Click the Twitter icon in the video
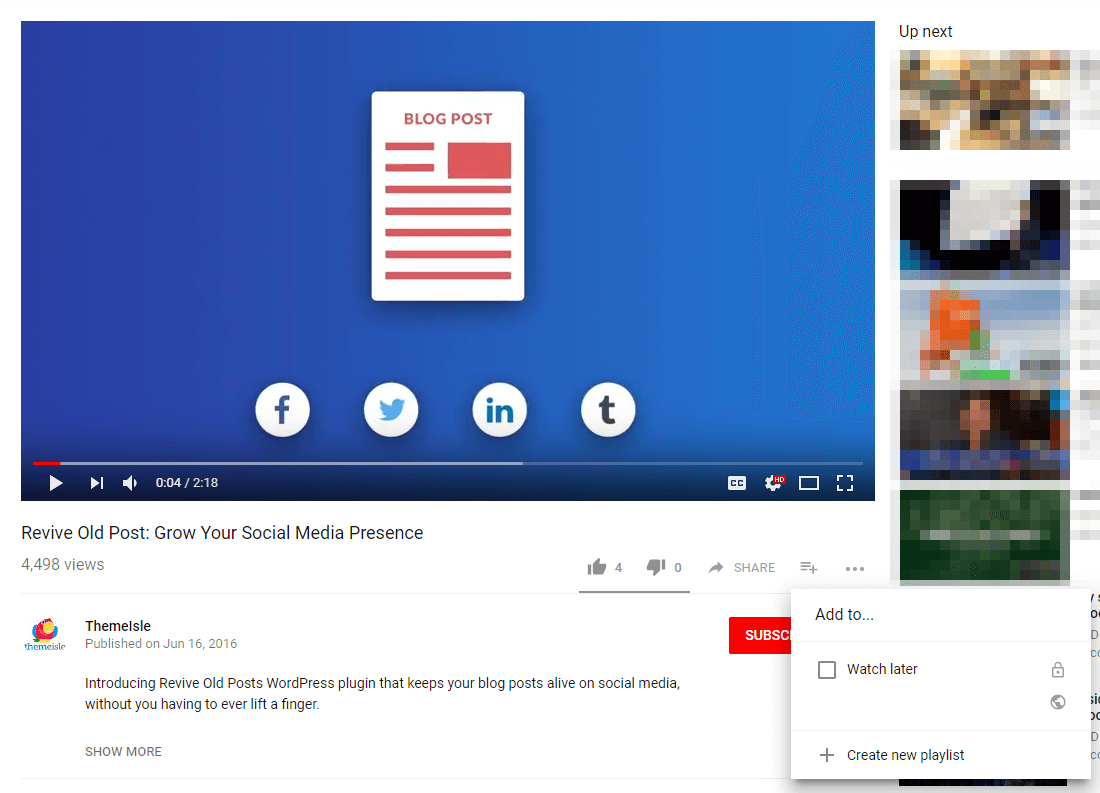 click(x=391, y=410)
